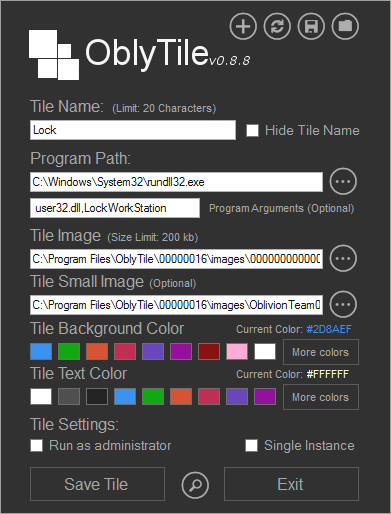Select green tile text color swatch
This screenshot has width=391, height=514.
tap(153, 397)
